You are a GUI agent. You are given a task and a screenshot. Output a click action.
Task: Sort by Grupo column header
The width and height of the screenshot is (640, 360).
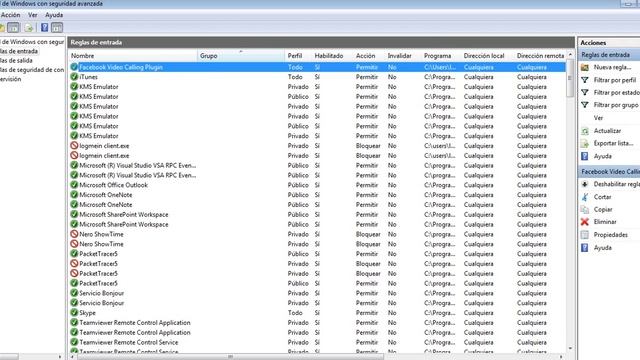241,56
